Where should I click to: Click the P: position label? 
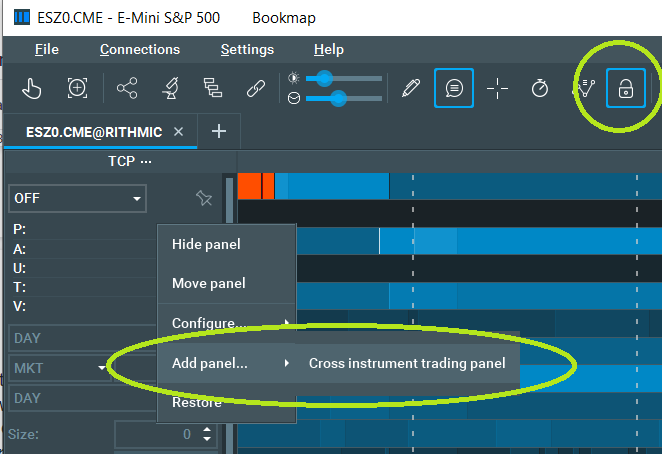click(19, 229)
